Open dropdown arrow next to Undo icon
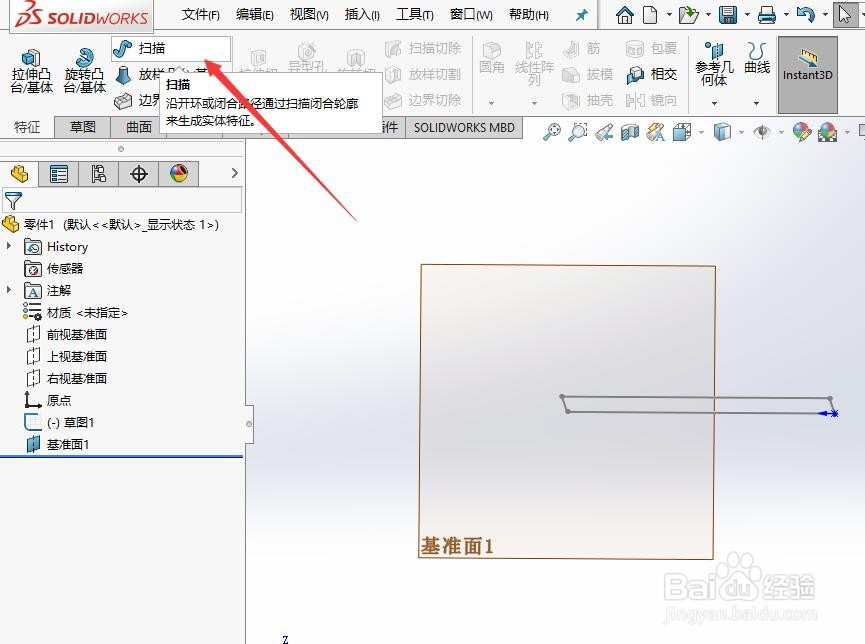 (825, 15)
